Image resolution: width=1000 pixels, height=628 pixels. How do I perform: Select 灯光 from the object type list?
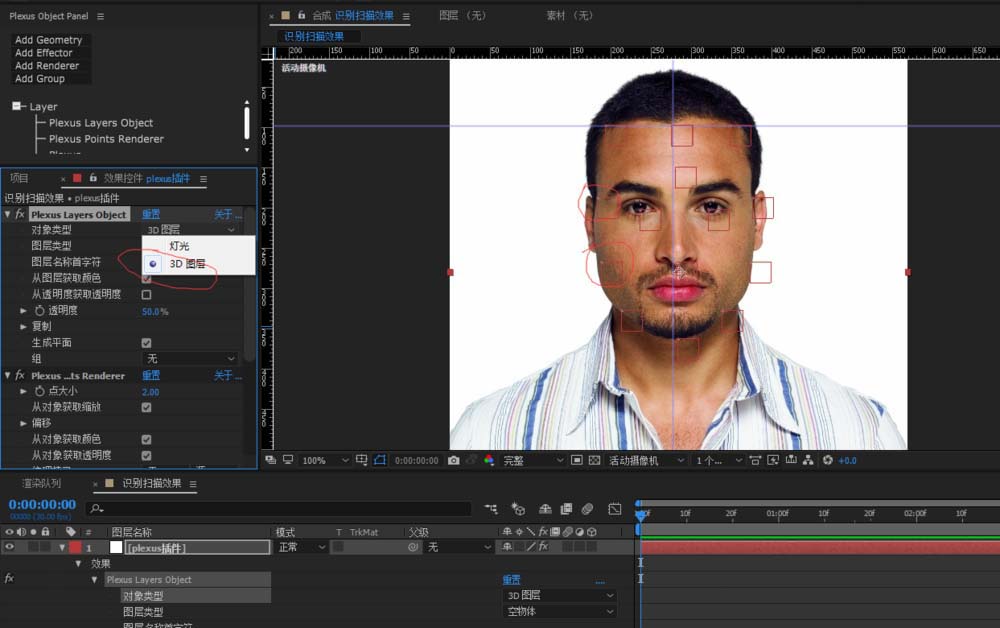point(179,246)
